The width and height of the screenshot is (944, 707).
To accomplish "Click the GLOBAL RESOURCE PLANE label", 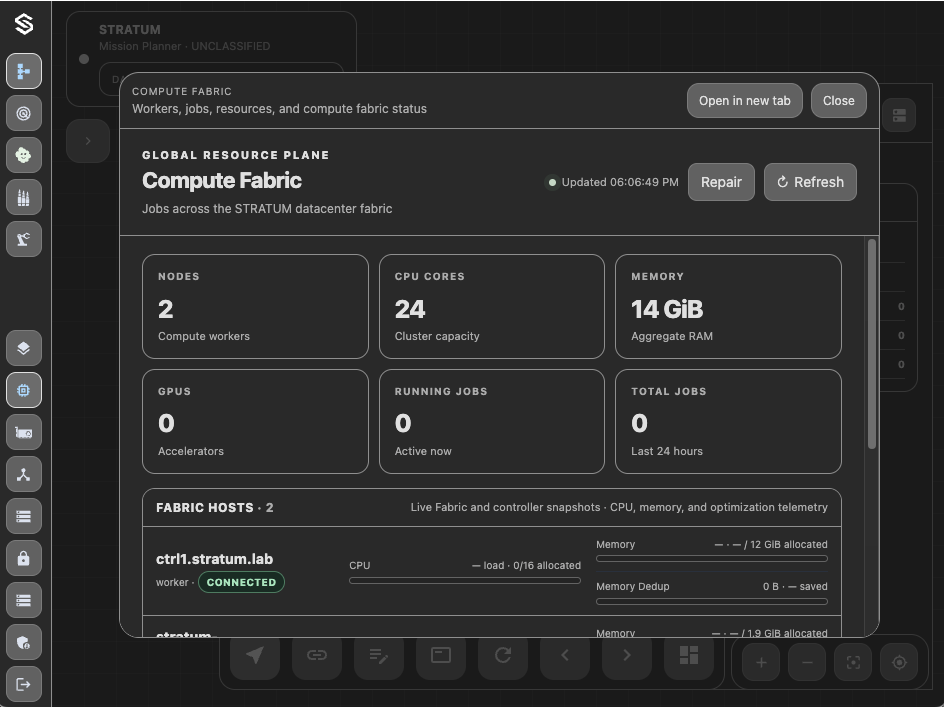I will pyautogui.click(x=235, y=155).
